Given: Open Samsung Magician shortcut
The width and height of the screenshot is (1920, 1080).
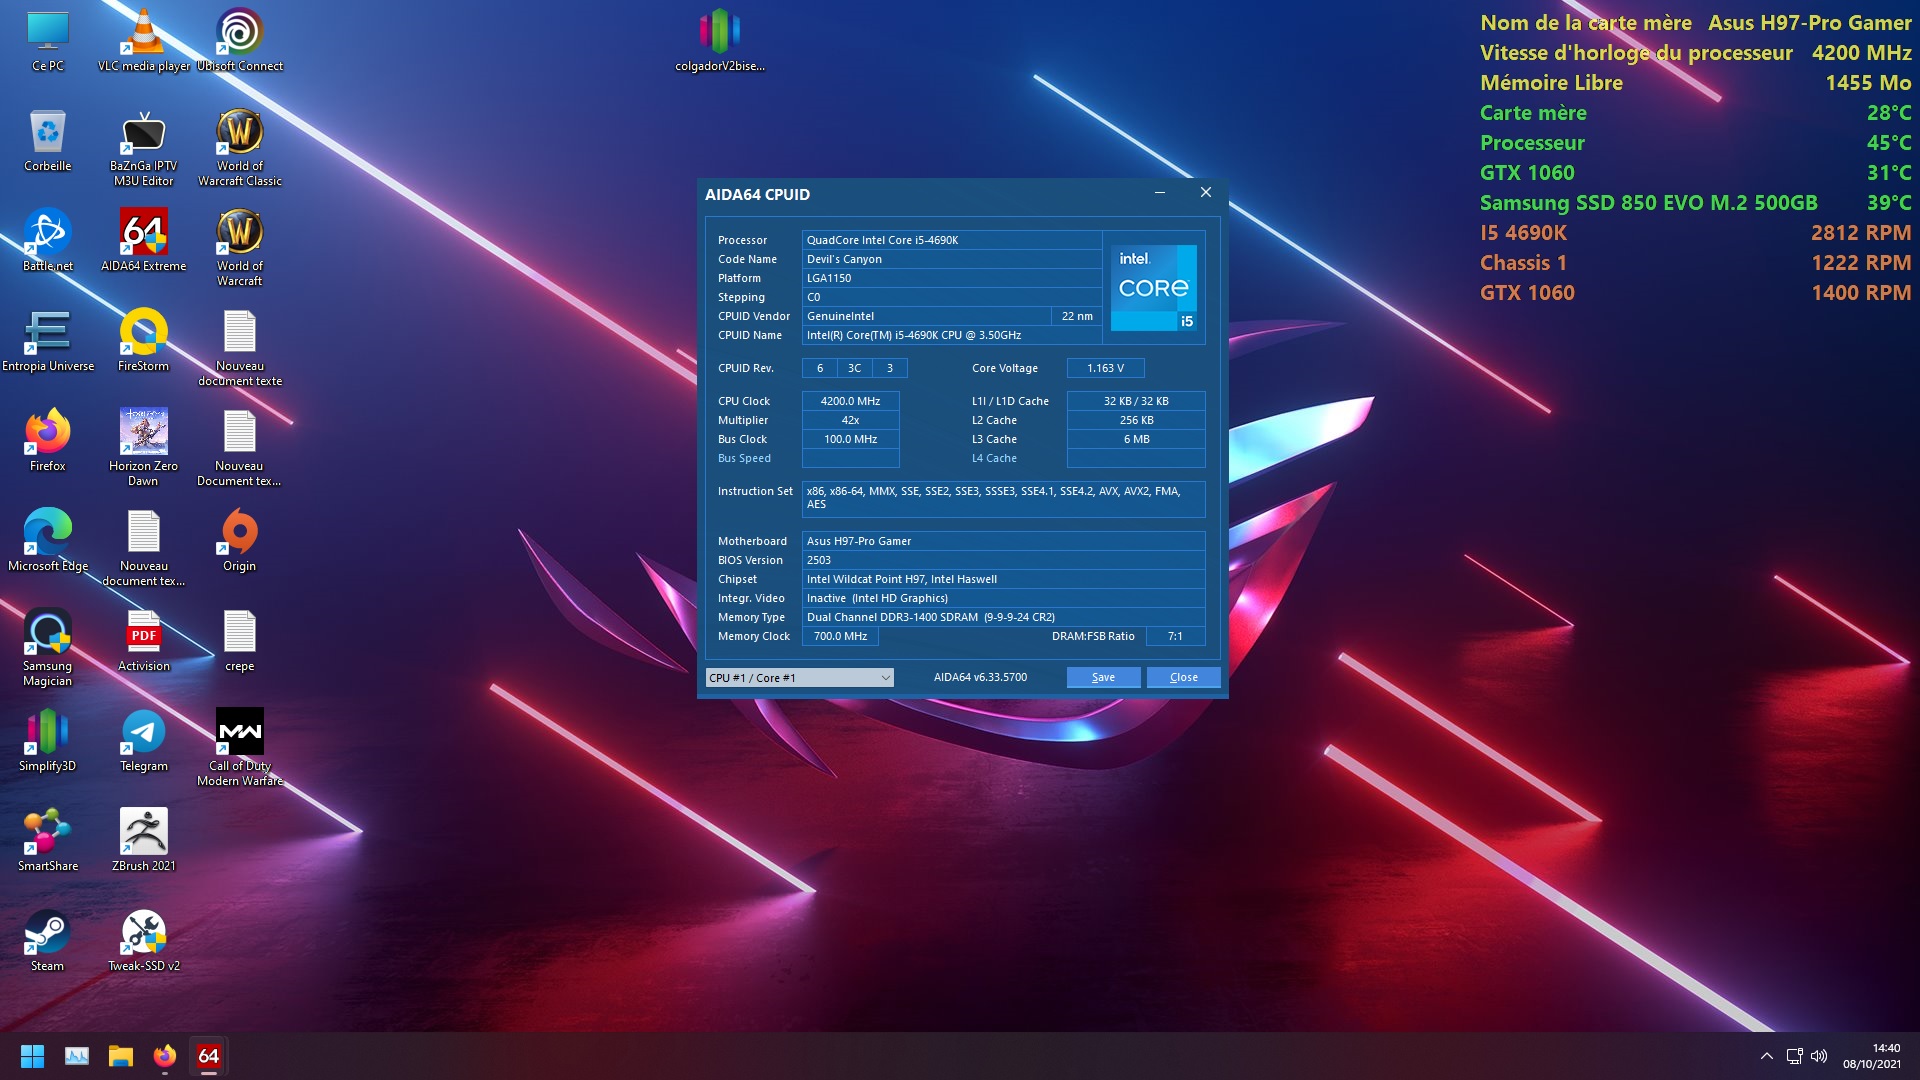Looking at the screenshot, I should 47,647.
